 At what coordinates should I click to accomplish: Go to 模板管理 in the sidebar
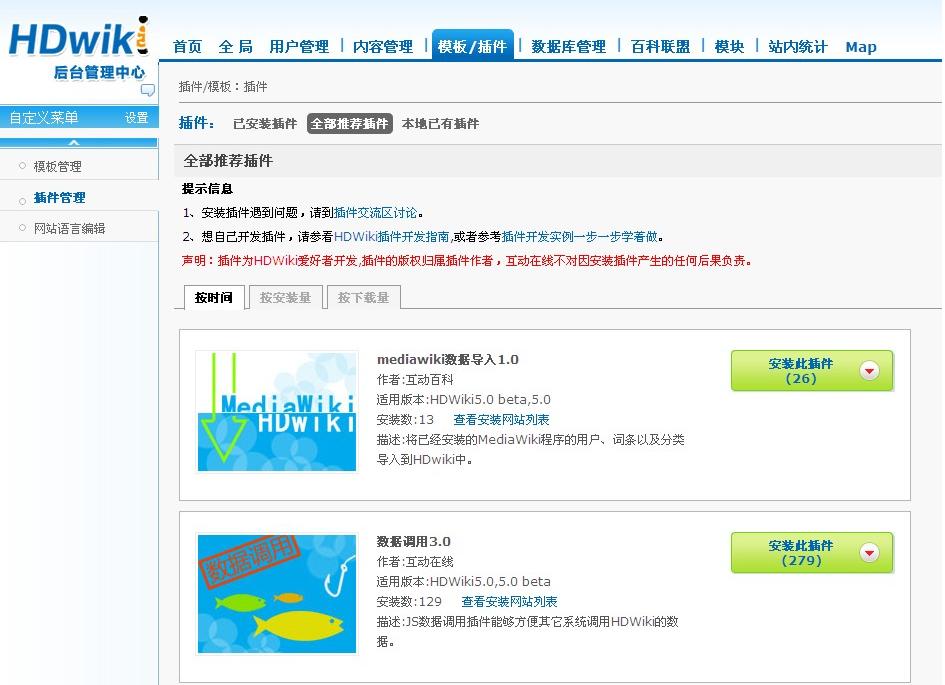57,166
